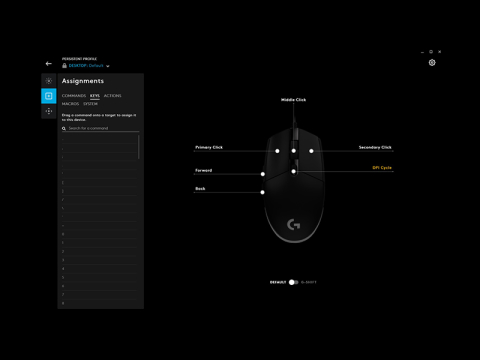Go back using the arrow icon
Viewport: 480px width, 360px height.
point(49,63)
